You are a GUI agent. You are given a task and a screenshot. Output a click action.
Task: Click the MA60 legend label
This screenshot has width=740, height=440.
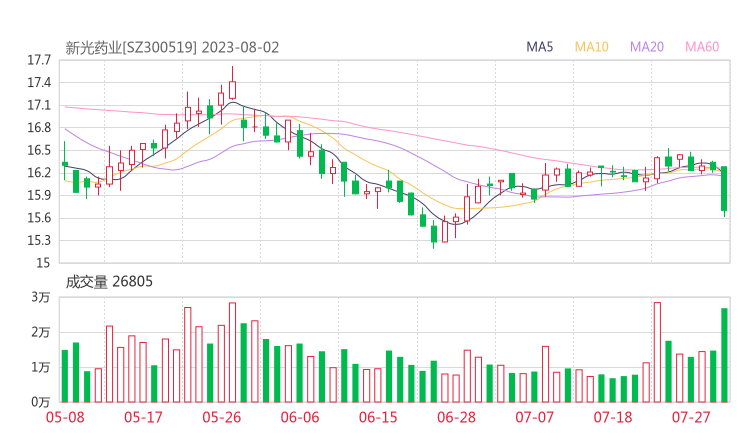pos(702,47)
